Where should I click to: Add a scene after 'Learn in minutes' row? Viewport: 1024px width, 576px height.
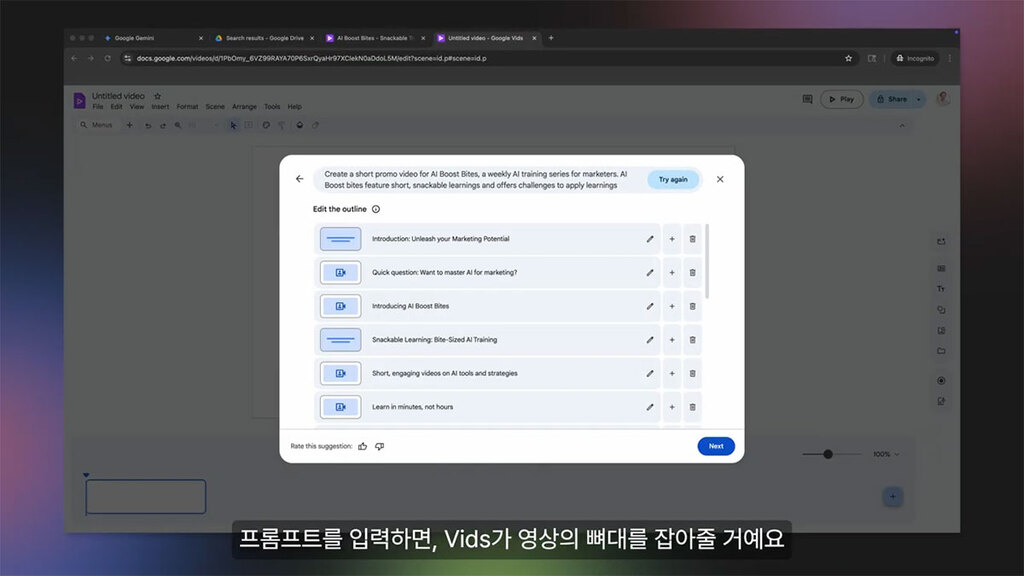(x=672, y=407)
